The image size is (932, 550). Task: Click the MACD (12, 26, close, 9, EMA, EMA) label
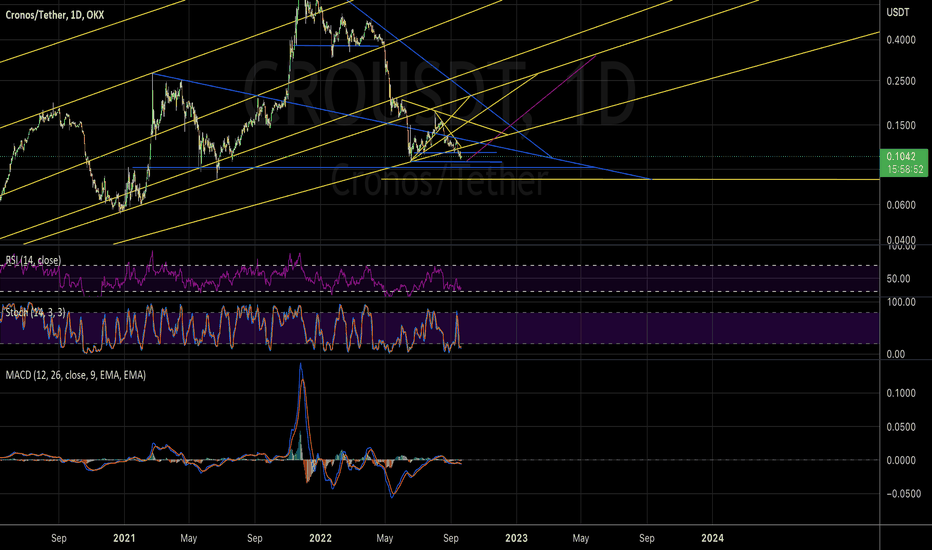(75, 375)
